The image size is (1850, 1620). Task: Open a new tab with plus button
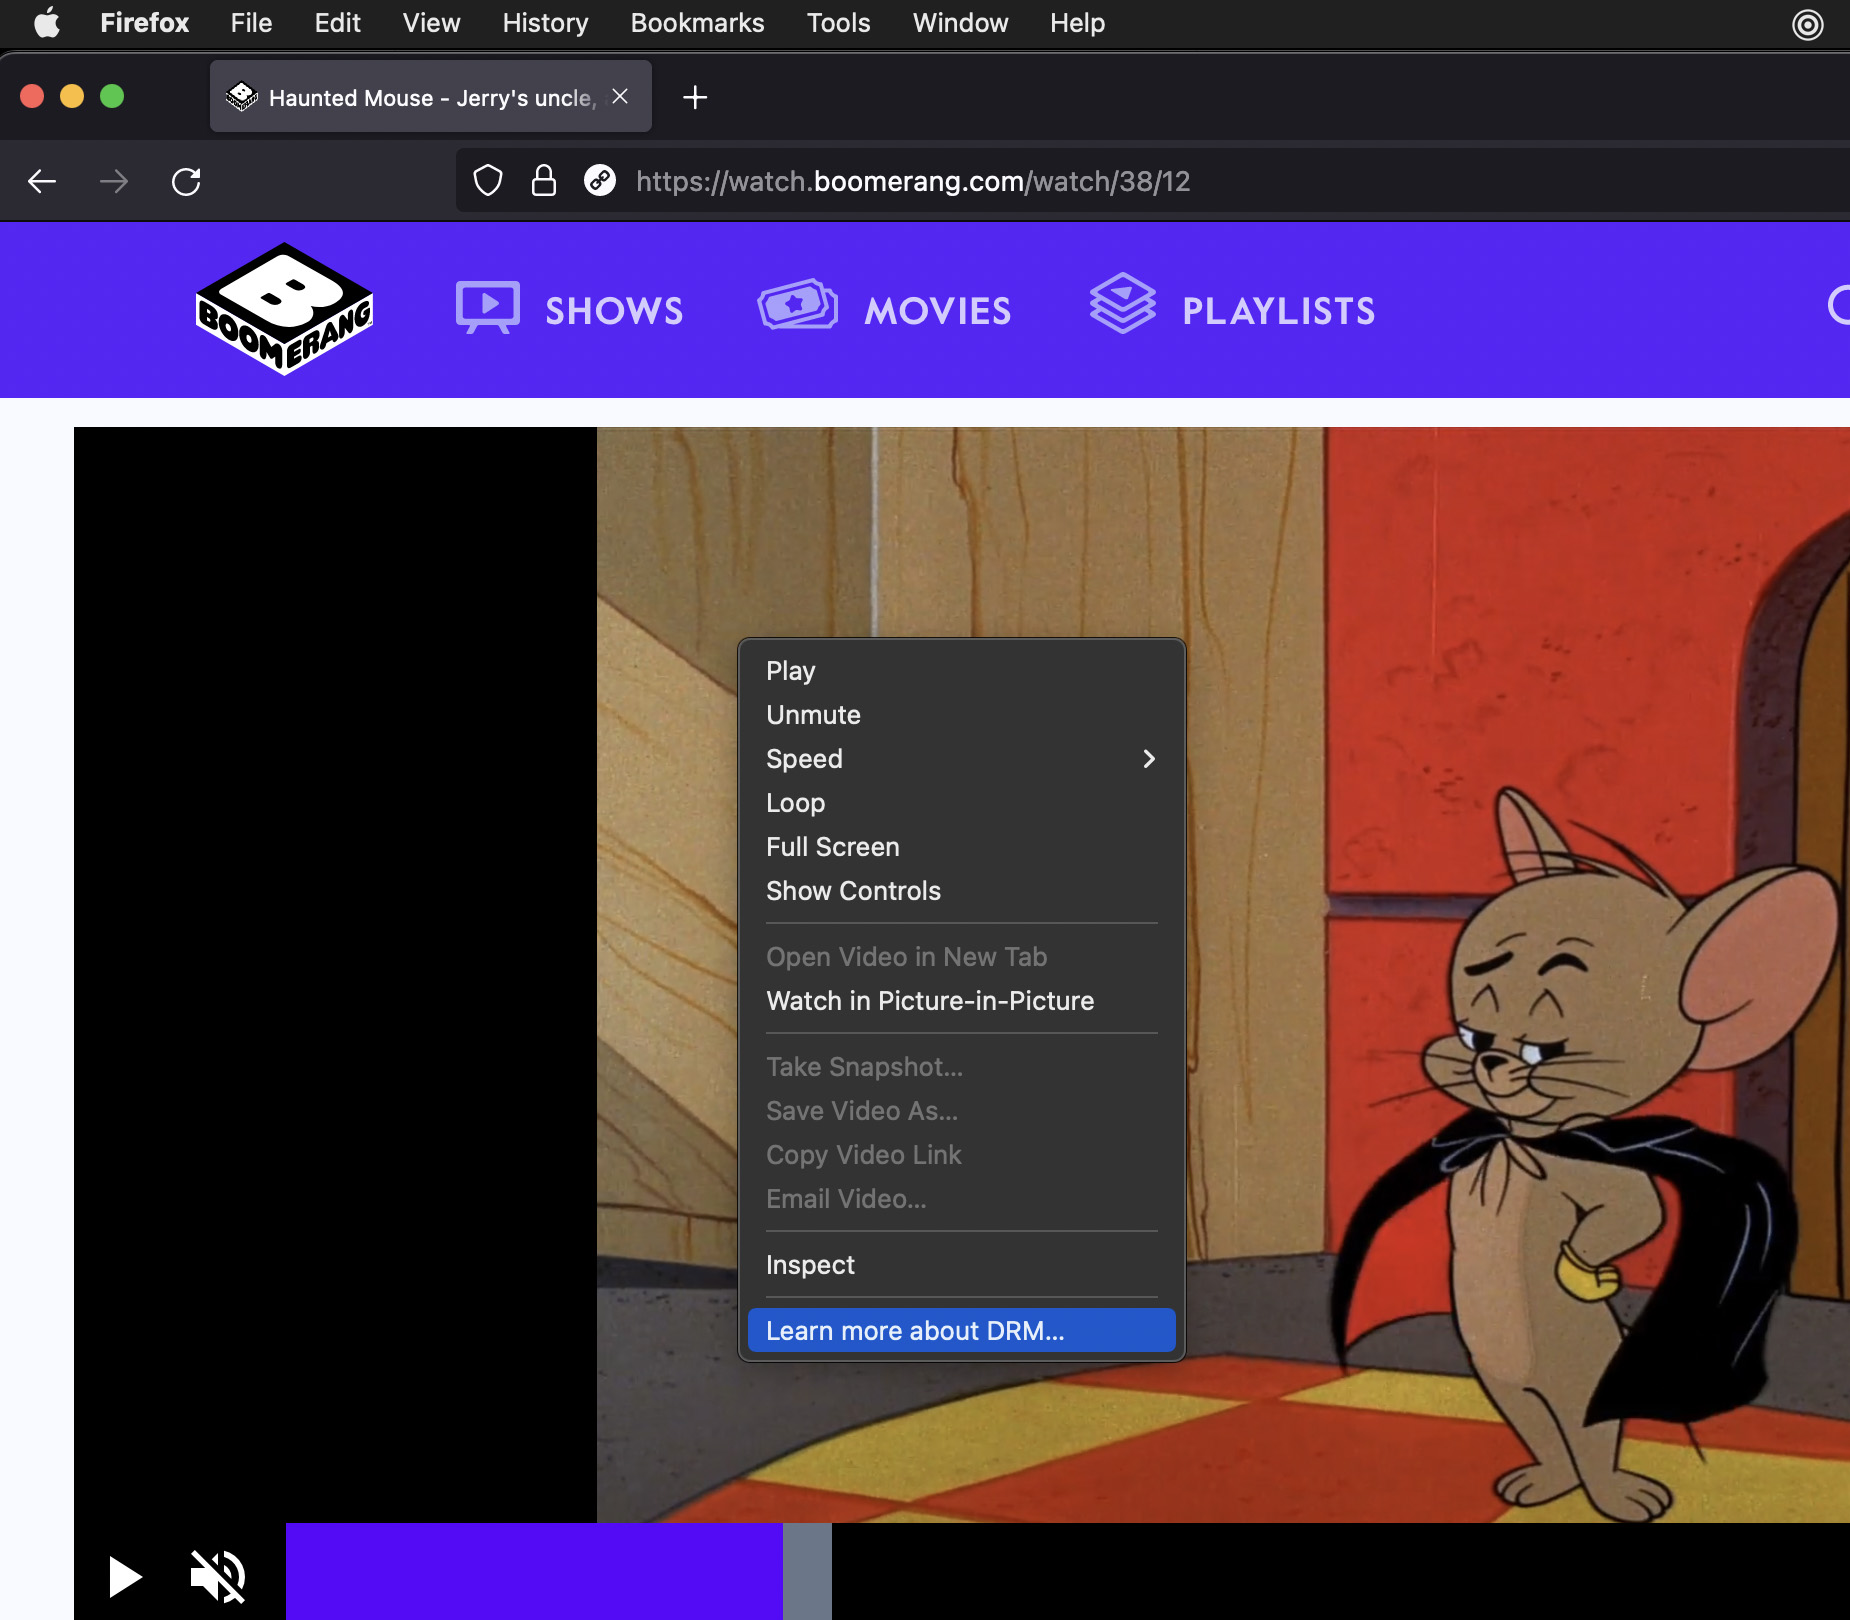coord(694,97)
